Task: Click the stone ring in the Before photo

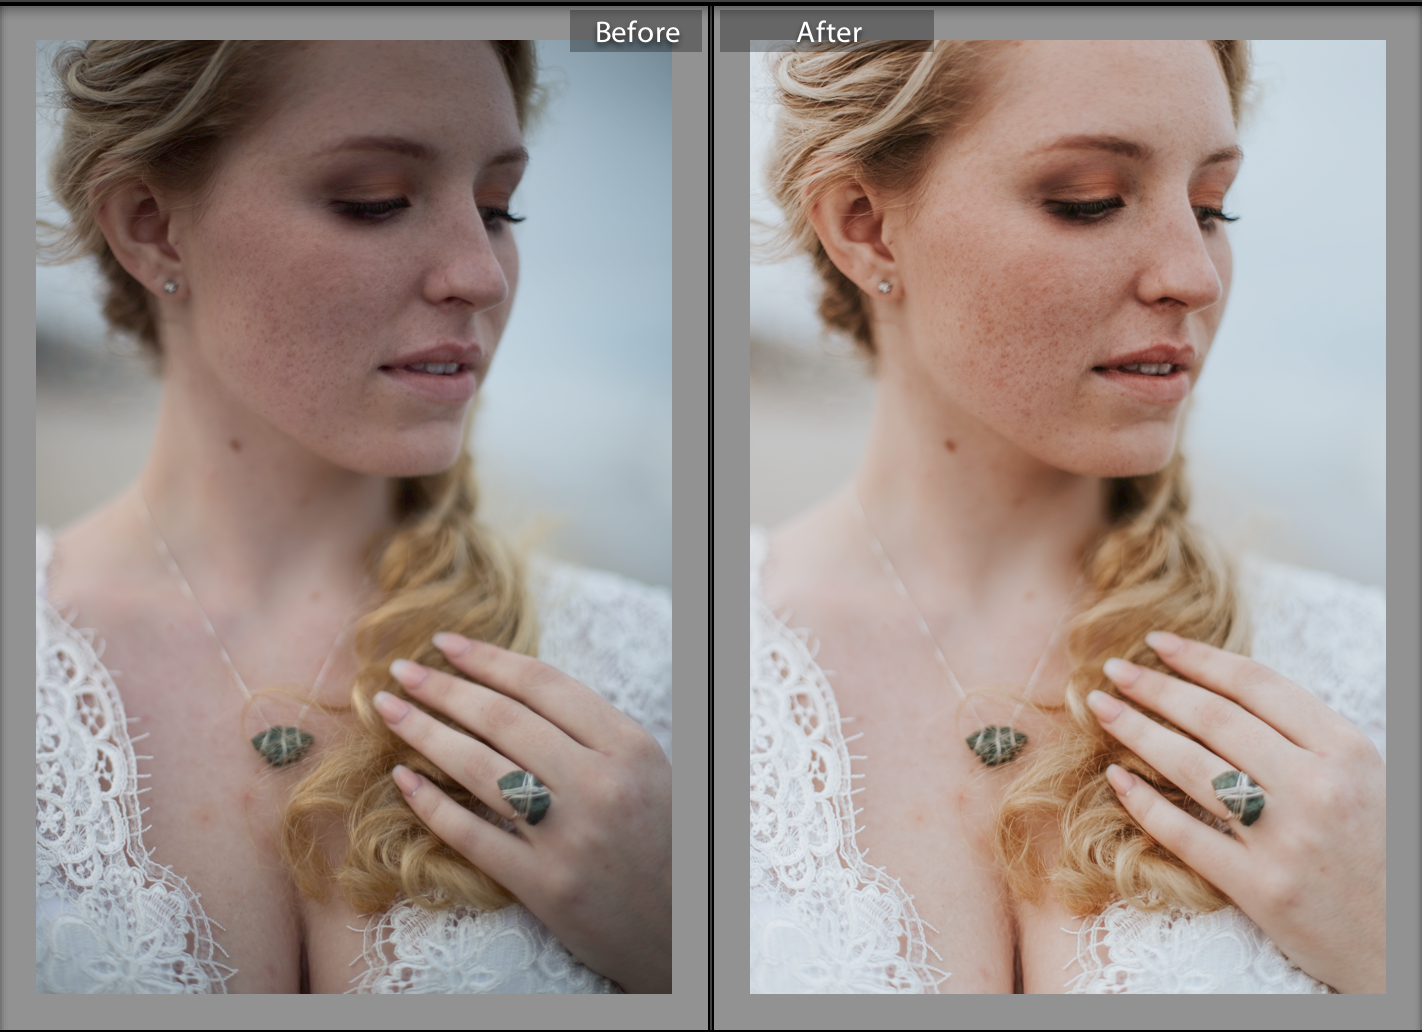Action: coord(524,797)
